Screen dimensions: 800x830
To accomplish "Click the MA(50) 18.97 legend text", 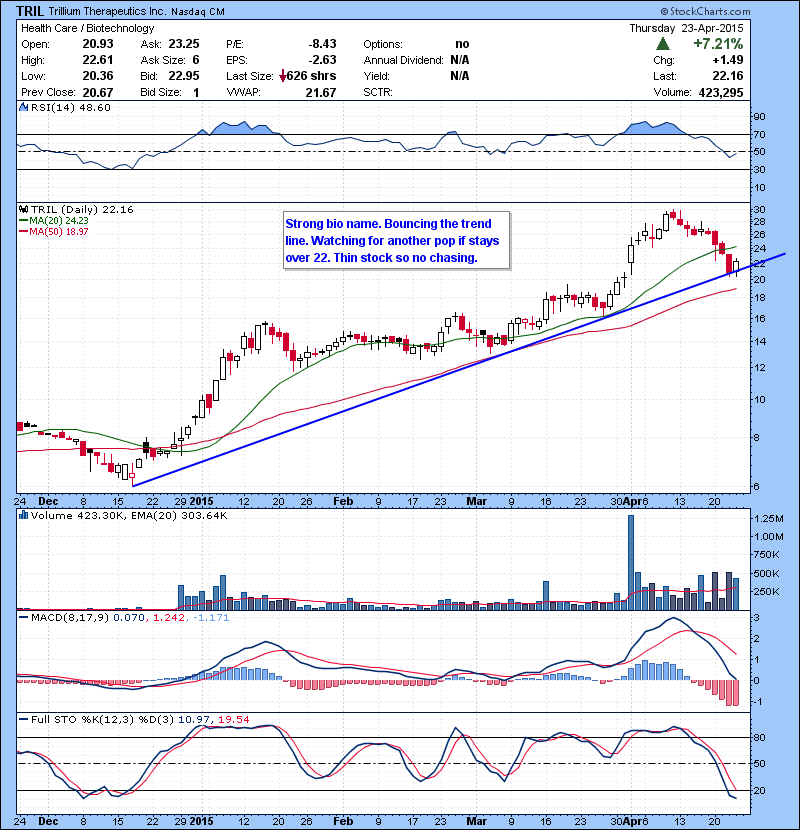I will 59,232.
